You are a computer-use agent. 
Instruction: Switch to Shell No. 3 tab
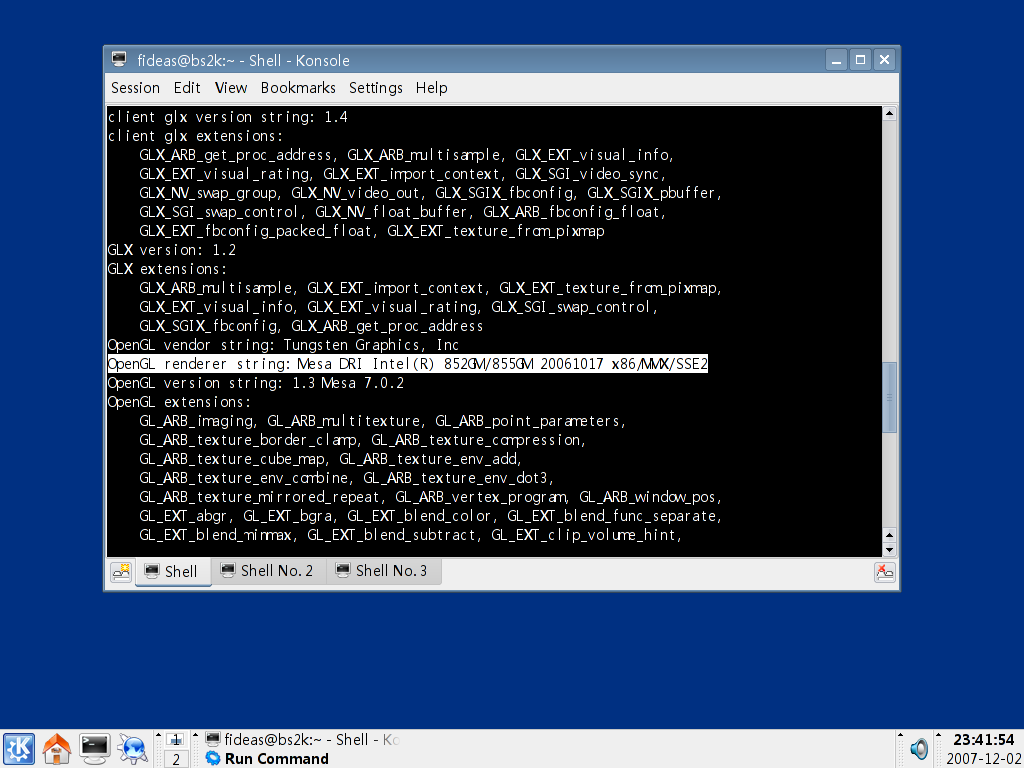pyautogui.click(x=383, y=571)
